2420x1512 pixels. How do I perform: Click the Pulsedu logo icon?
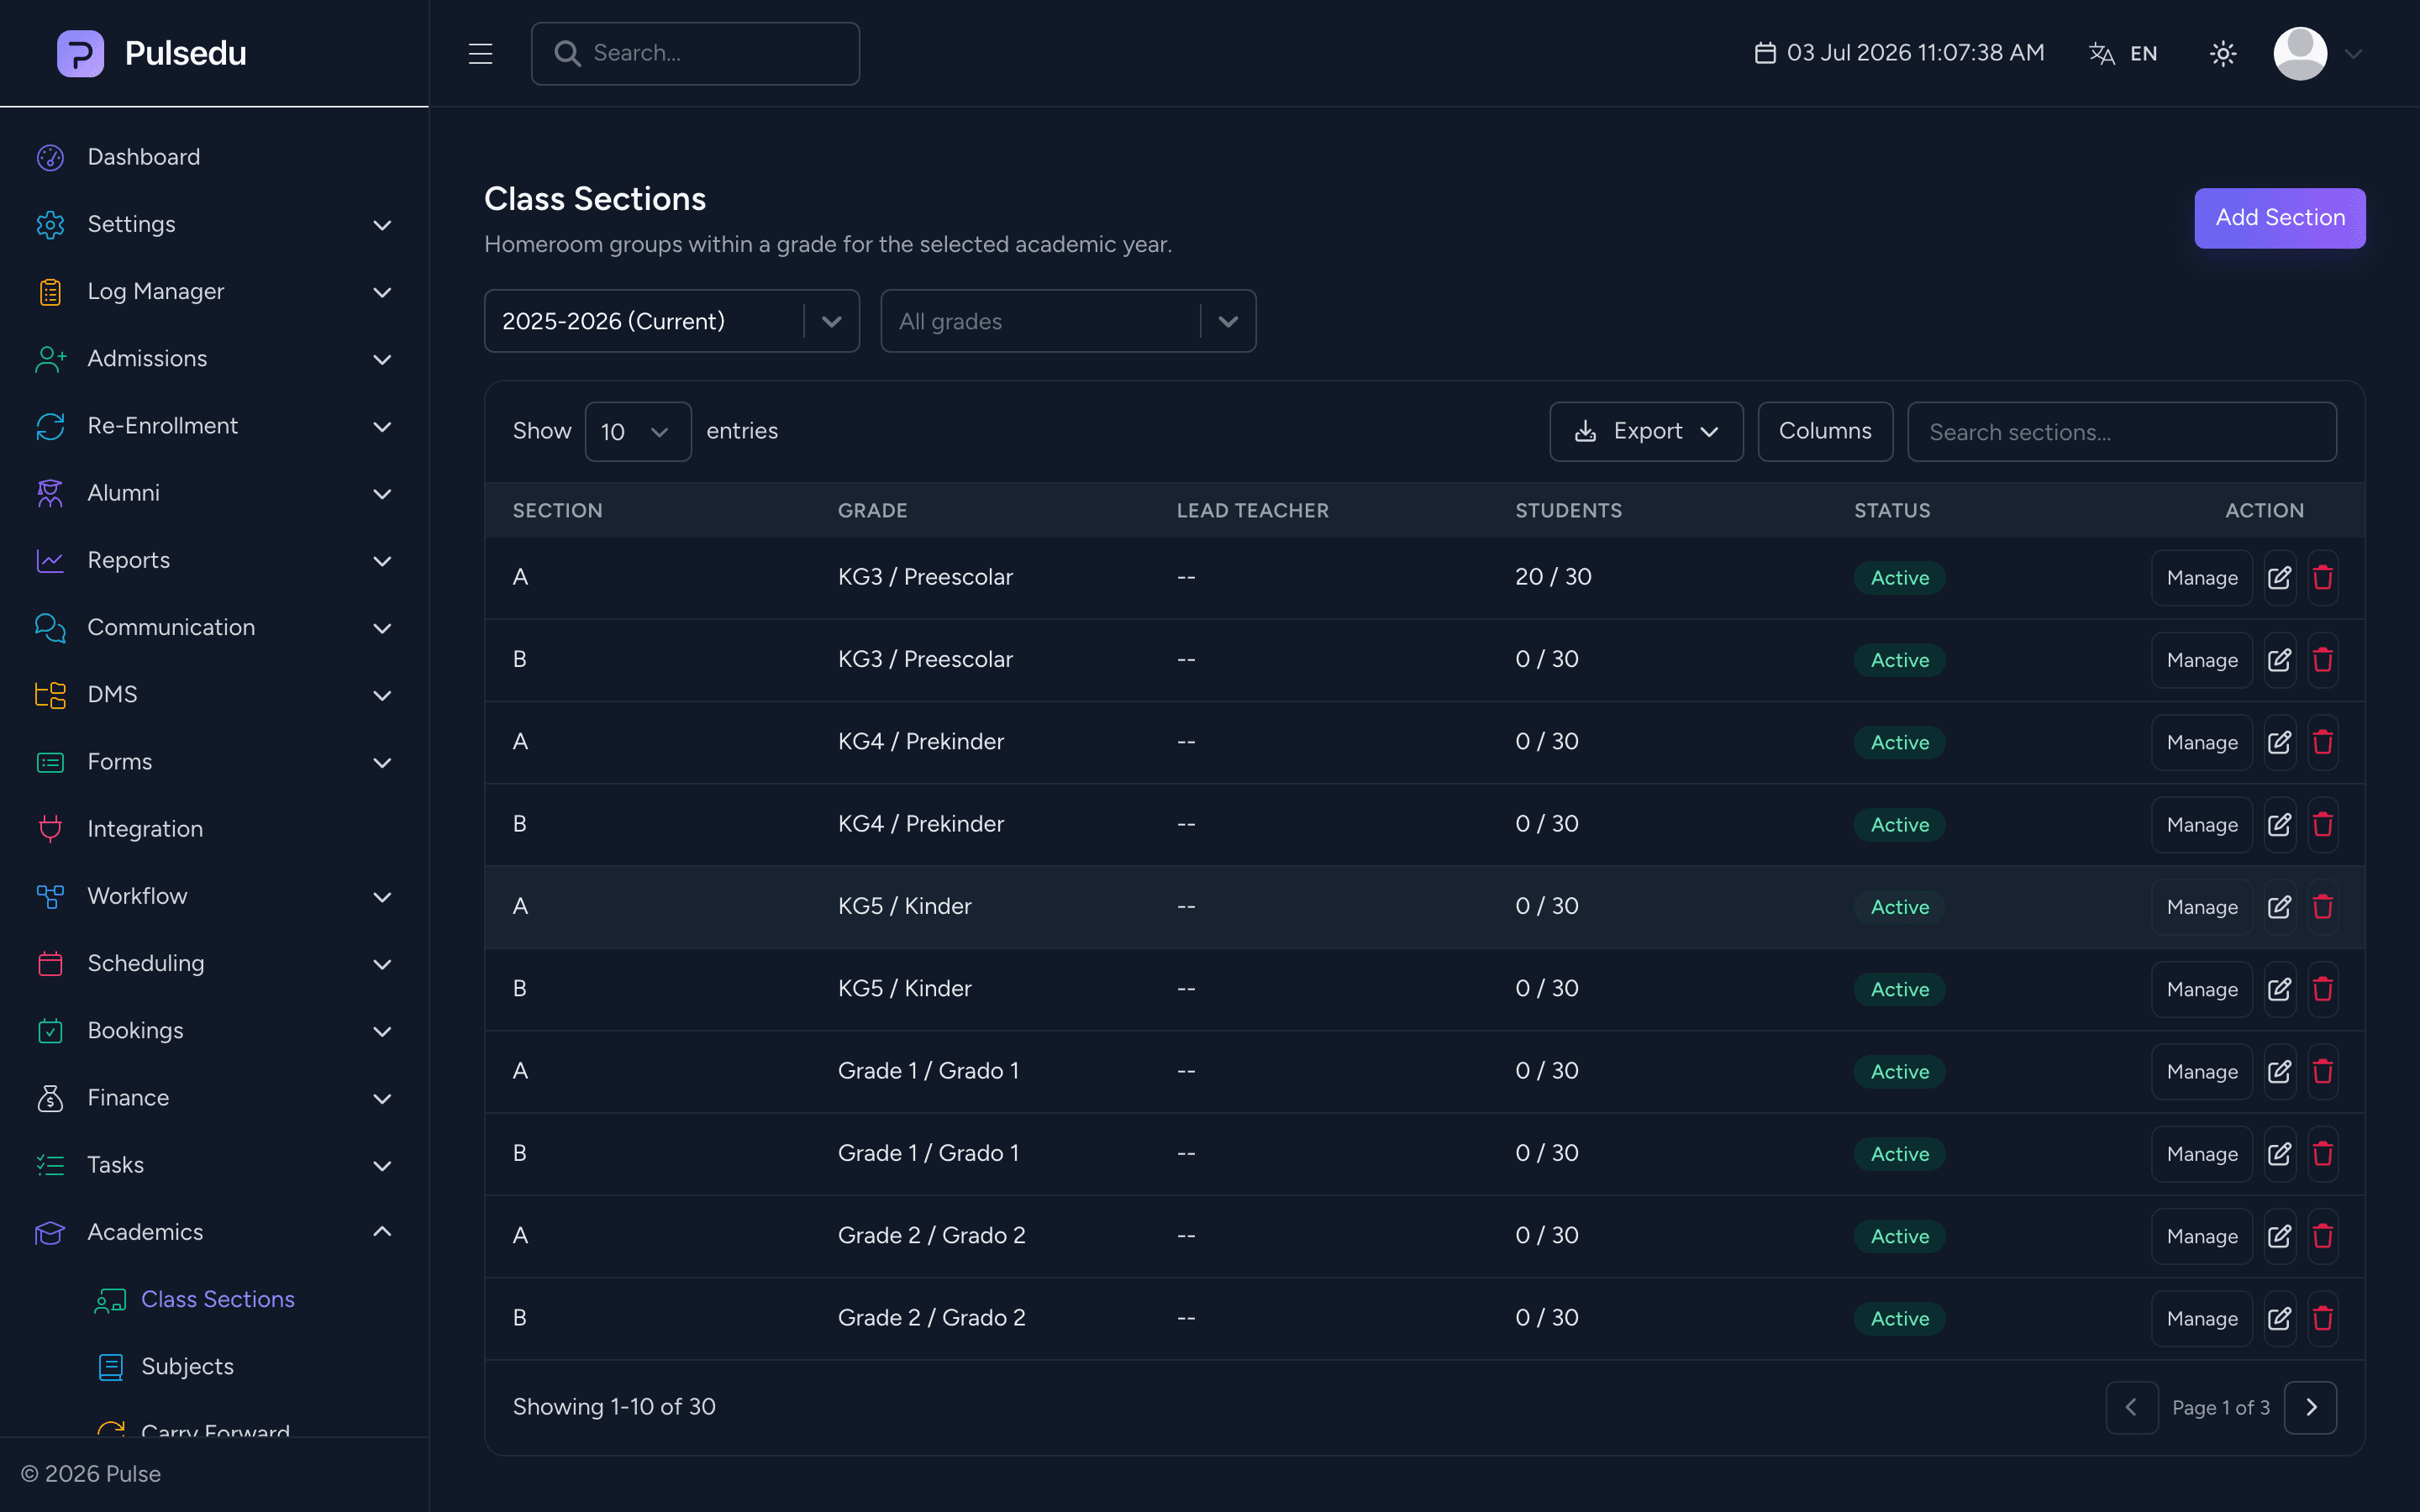coord(80,53)
